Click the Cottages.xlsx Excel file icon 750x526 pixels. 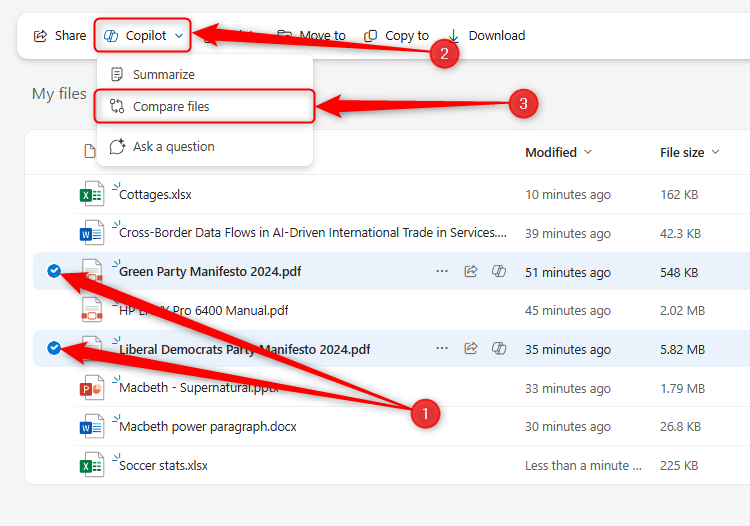click(92, 195)
